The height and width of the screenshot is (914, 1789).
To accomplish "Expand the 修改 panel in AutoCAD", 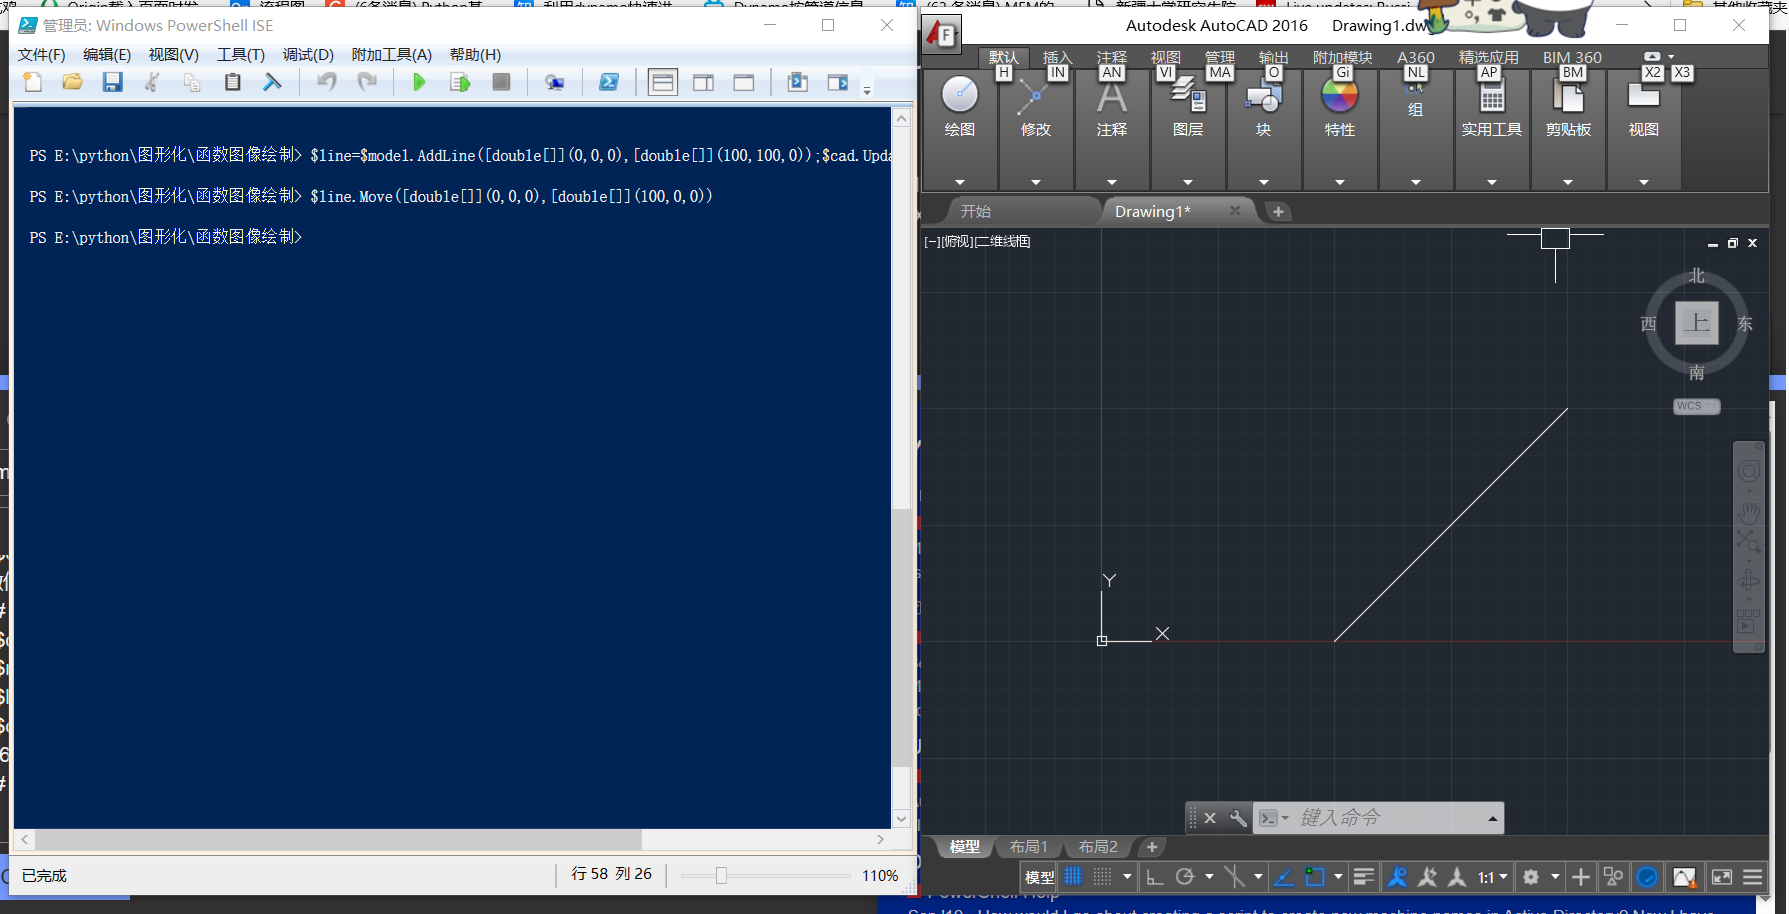I will (x=1036, y=182).
